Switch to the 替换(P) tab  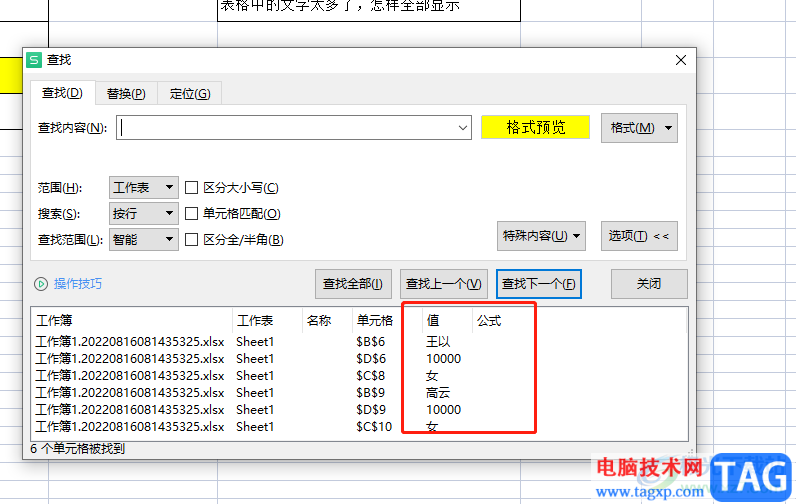click(x=126, y=94)
